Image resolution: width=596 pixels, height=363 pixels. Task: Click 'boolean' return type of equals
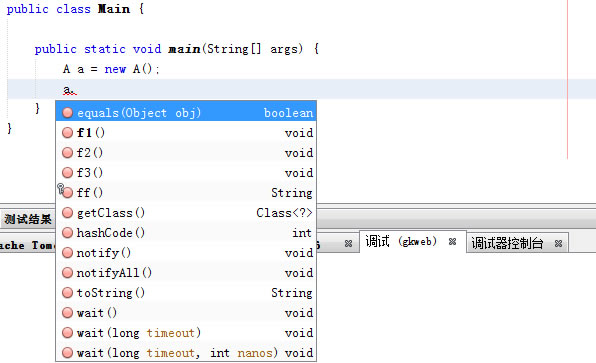288,113
